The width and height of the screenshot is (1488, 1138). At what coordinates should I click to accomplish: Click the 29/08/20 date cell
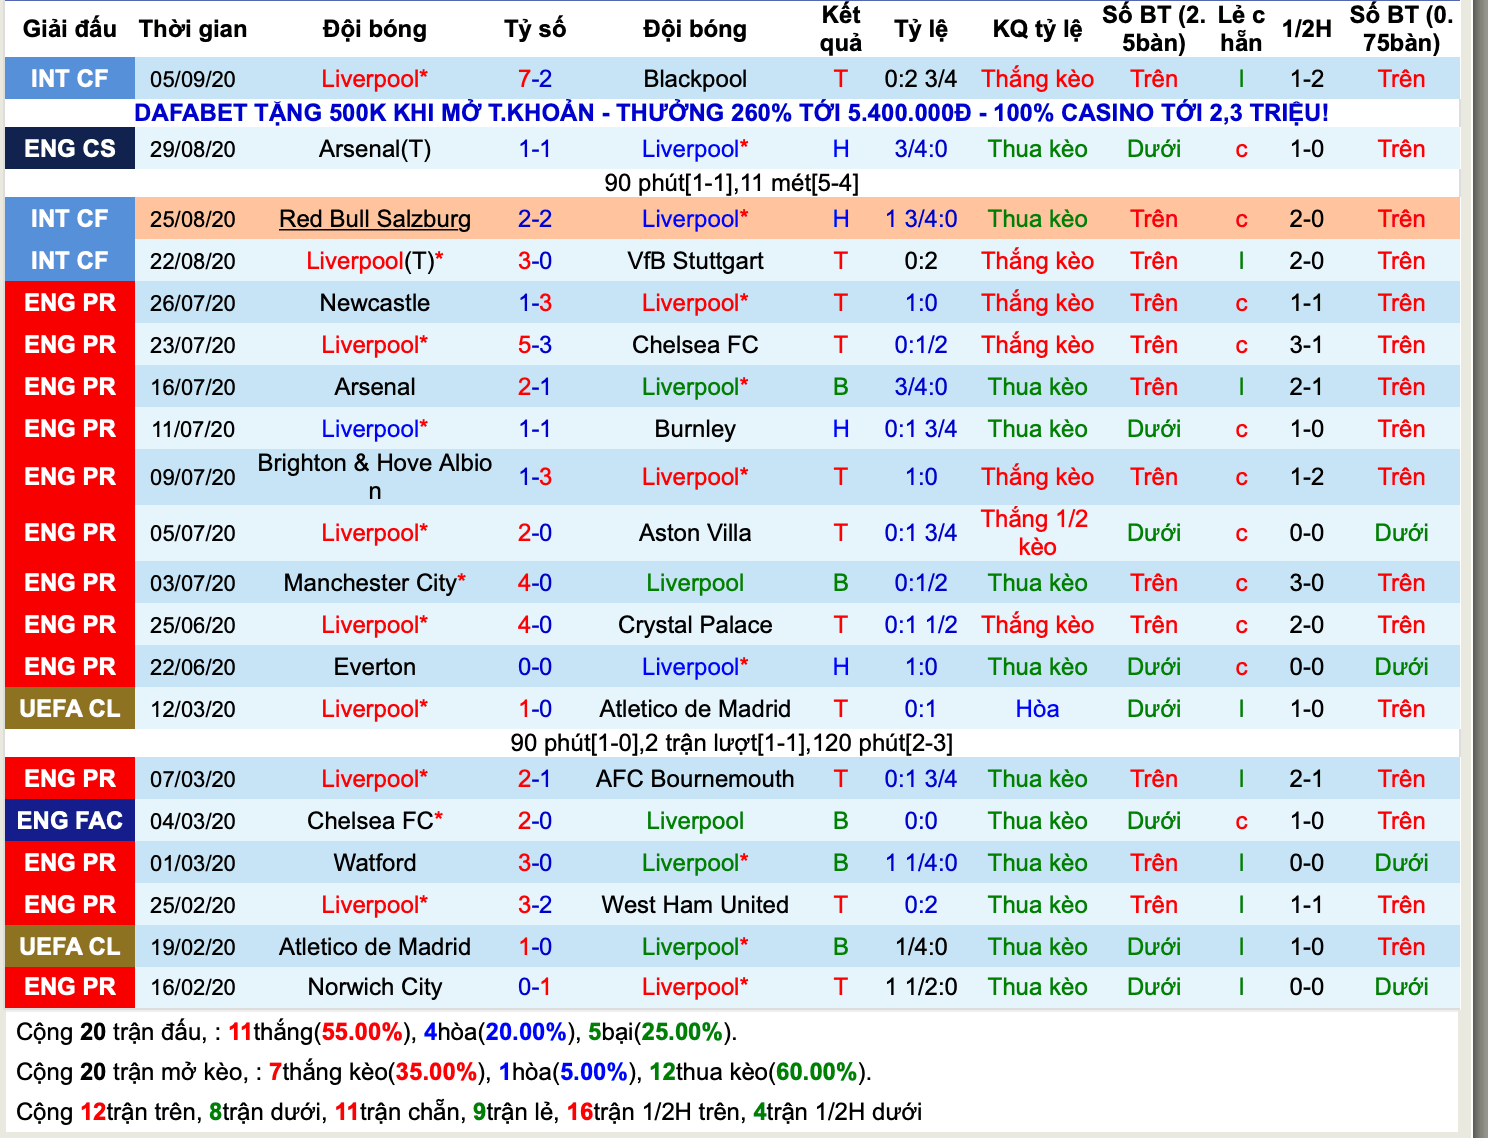pyautogui.click(x=193, y=149)
